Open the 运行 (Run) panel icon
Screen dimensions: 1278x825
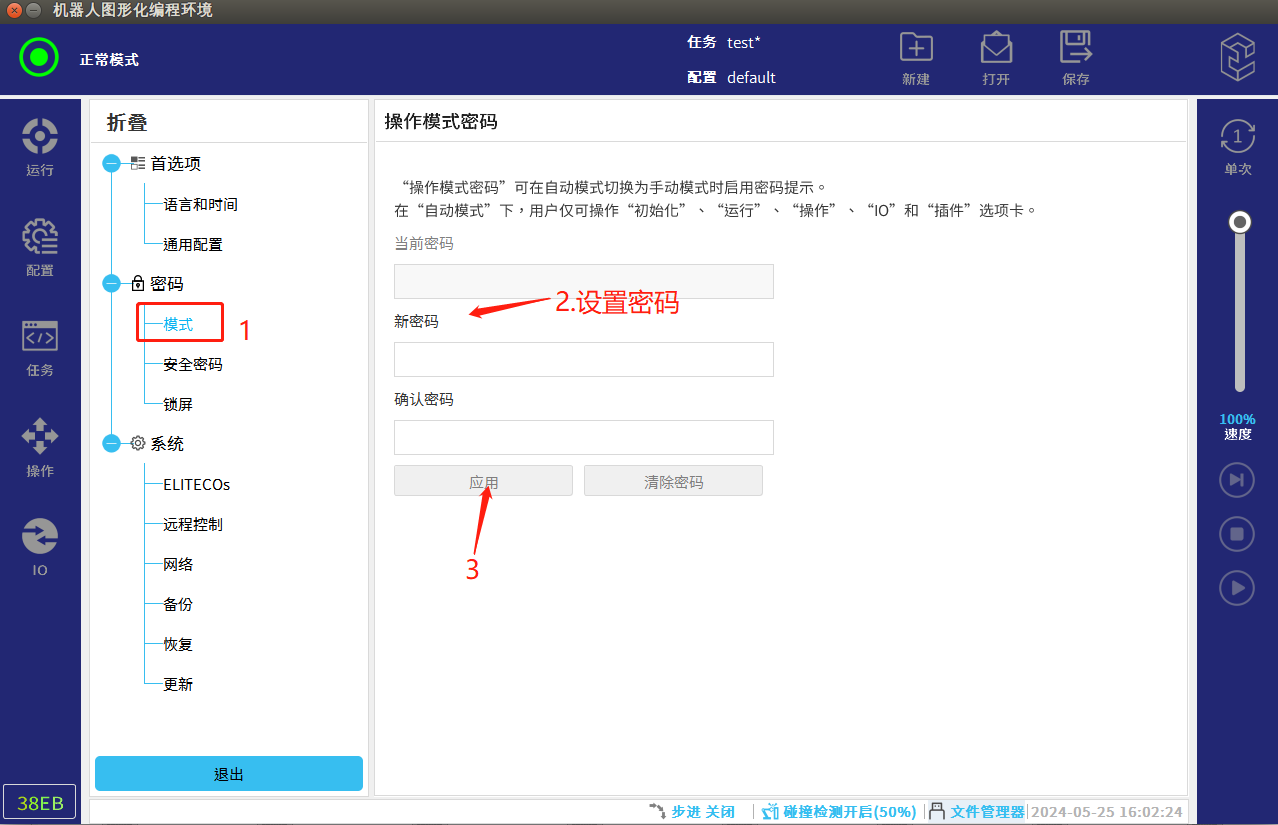coord(40,137)
